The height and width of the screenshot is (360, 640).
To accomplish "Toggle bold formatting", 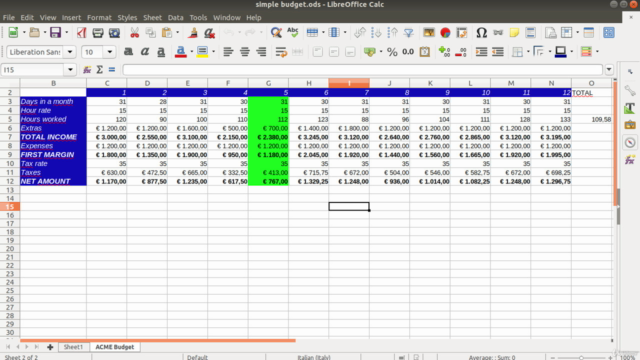I will [128, 52].
